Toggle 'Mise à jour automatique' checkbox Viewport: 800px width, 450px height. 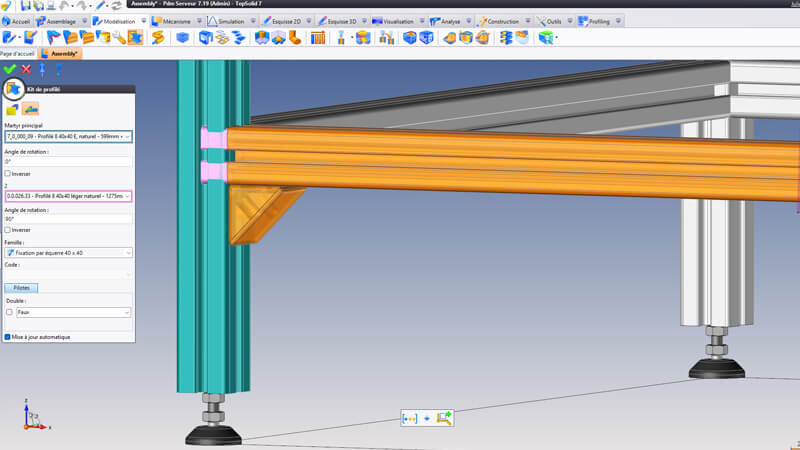coord(9,337)
